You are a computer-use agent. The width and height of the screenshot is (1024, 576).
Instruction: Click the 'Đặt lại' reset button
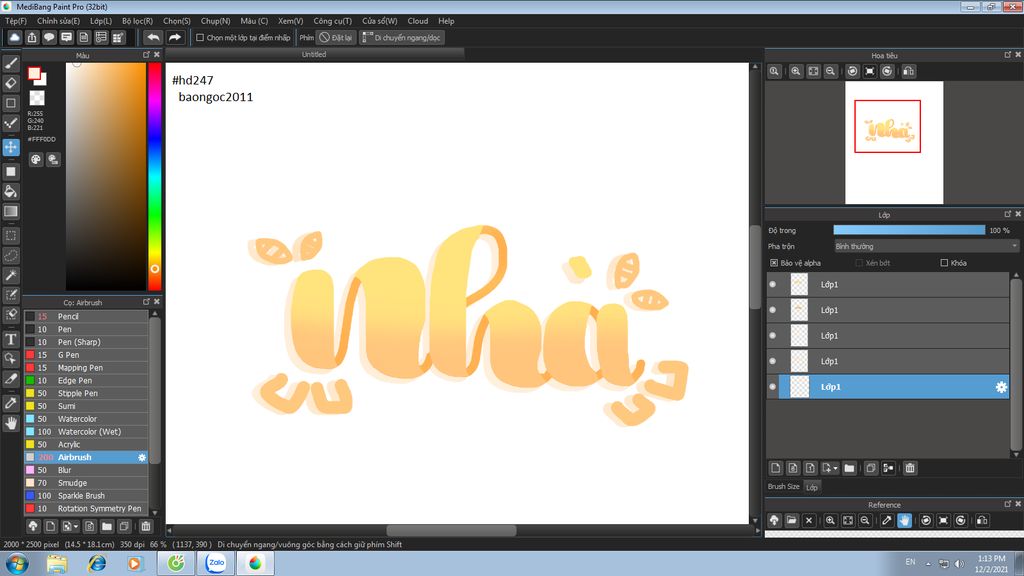[336, 37]
